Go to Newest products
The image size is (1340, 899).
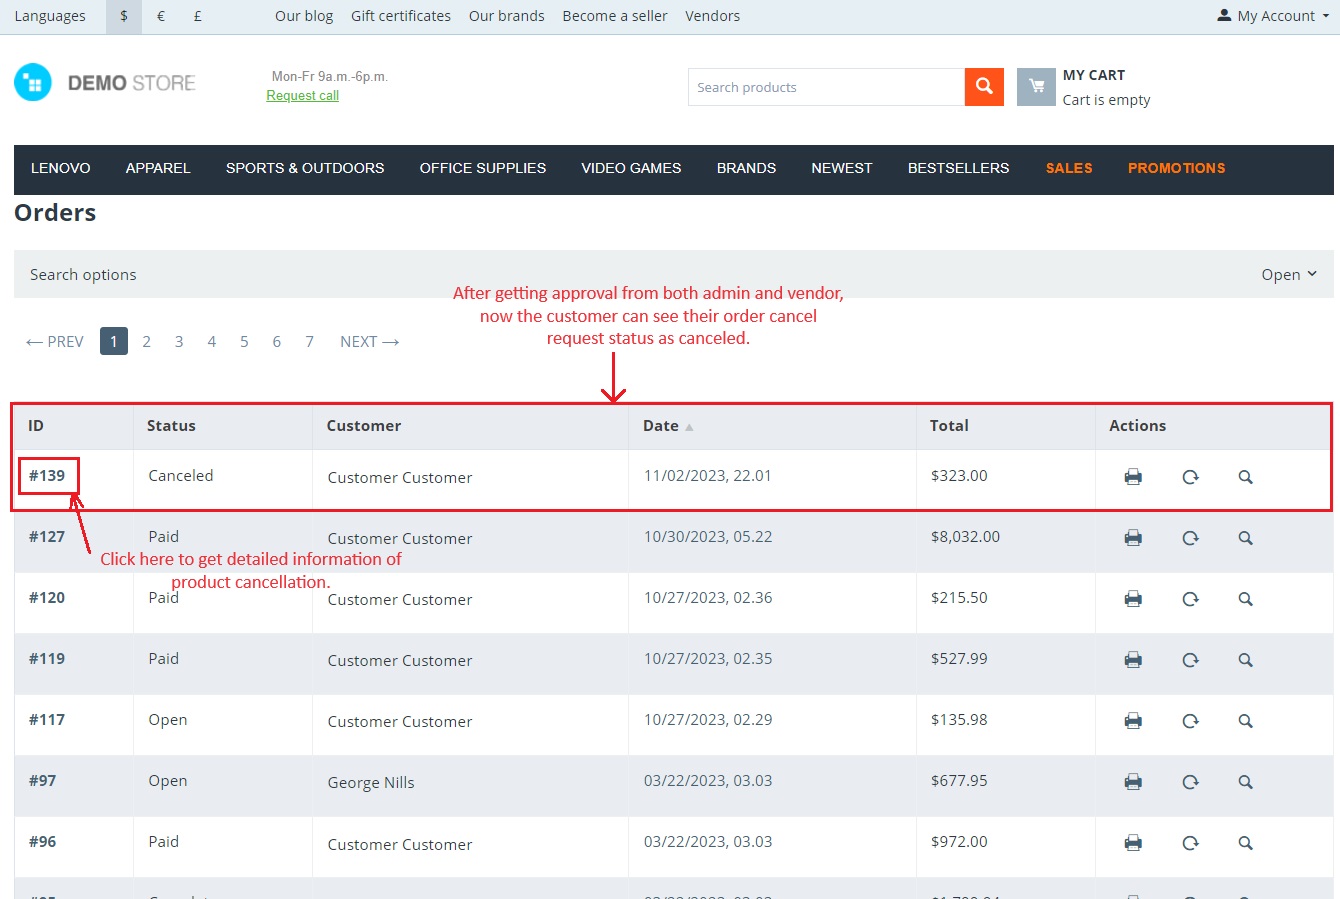pyautogui.click(x=842, y=168)
